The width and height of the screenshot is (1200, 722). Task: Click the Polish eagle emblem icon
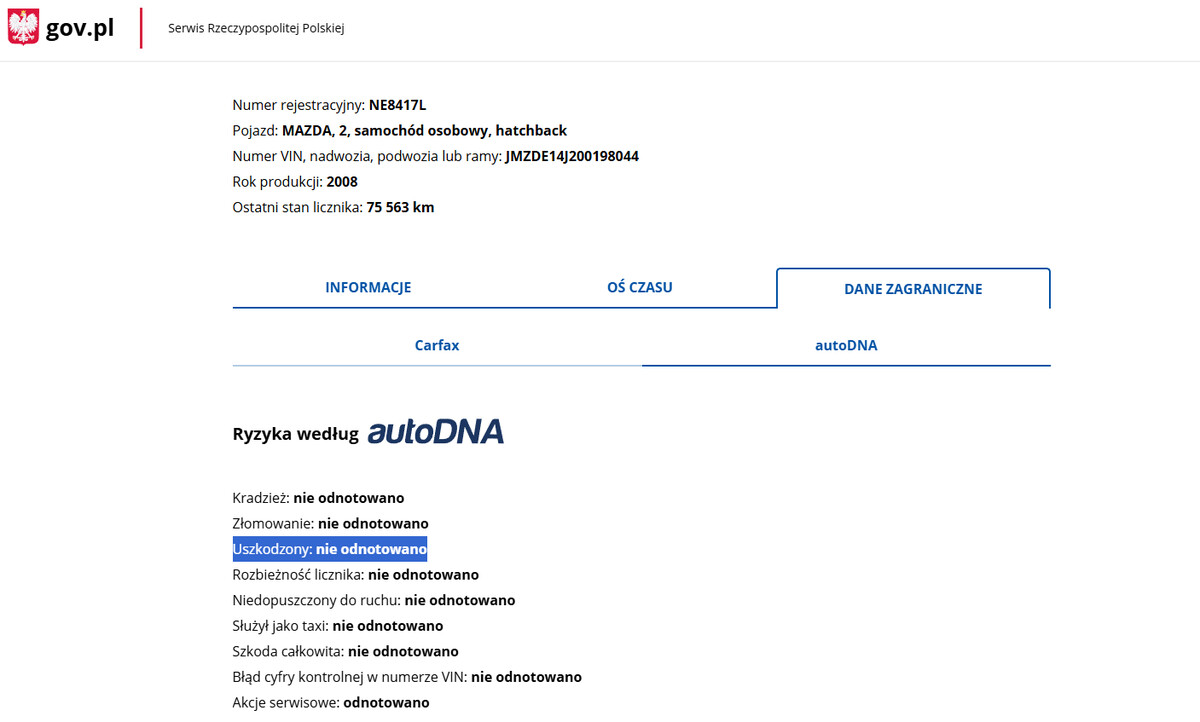(x=23, y=28)
